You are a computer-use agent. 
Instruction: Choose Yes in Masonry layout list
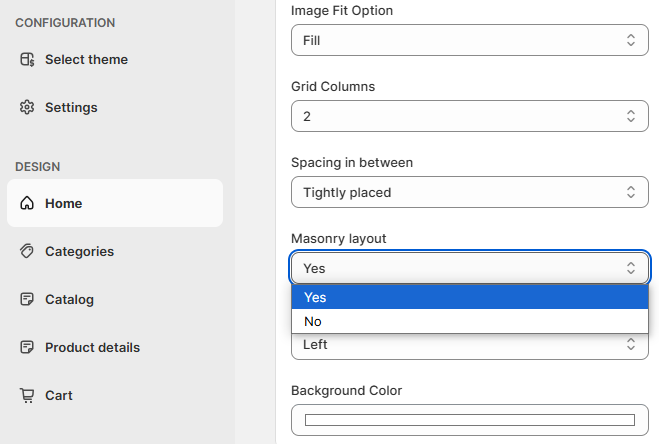[x=470, y=297]
